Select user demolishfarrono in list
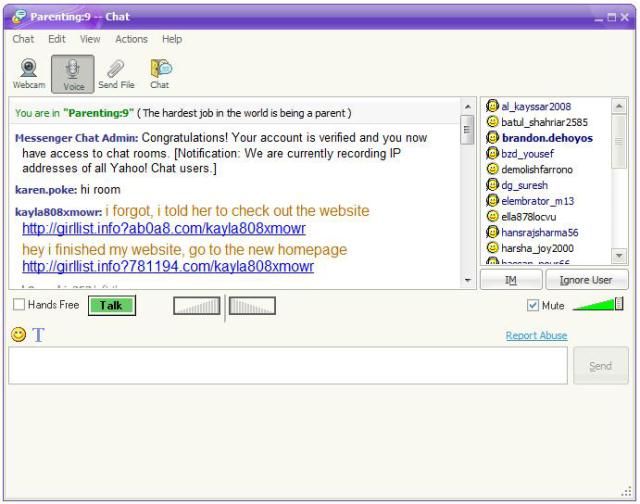Screen dimensions: 640x504 (537, 169)
